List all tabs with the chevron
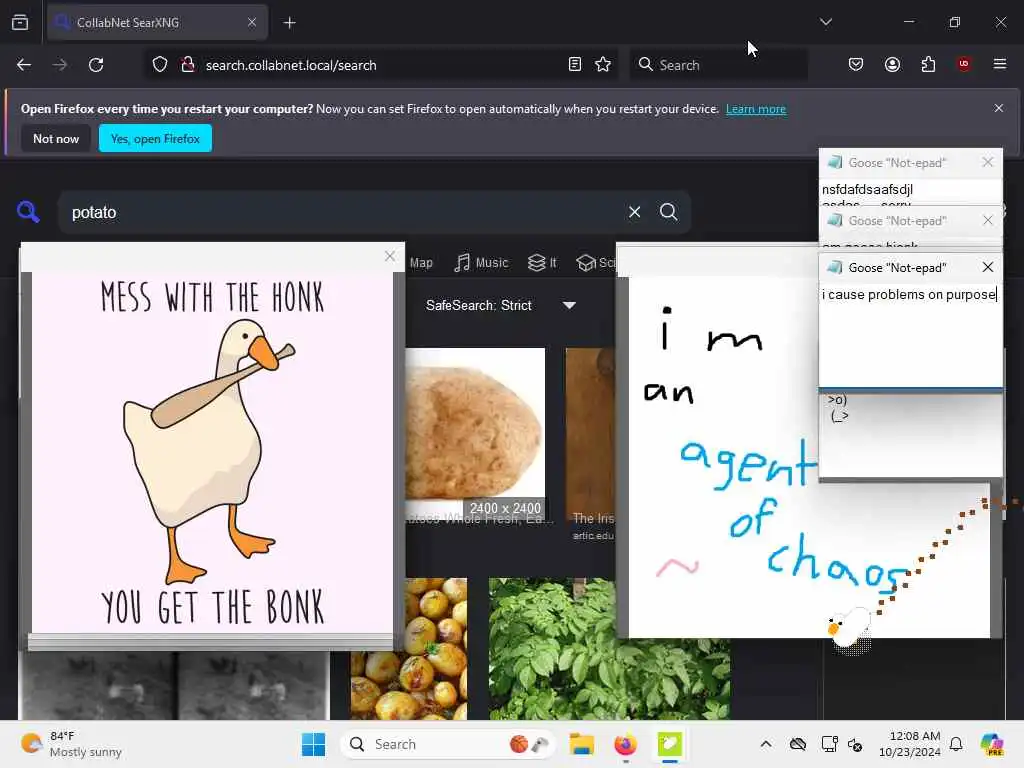The width and height of the screenshot is (1024, 768). [x=826, y=22]
